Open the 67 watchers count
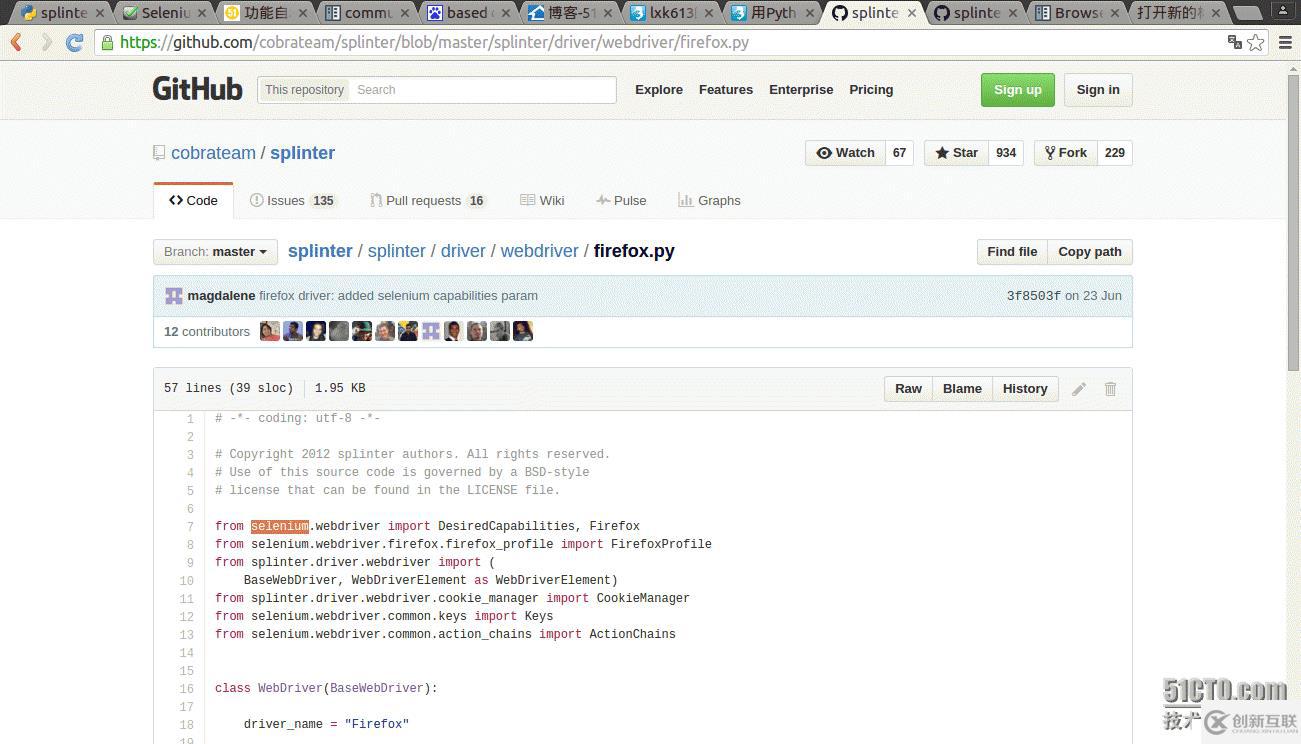Viewport: 1301px width, 744px height. (x=899, y=153)
